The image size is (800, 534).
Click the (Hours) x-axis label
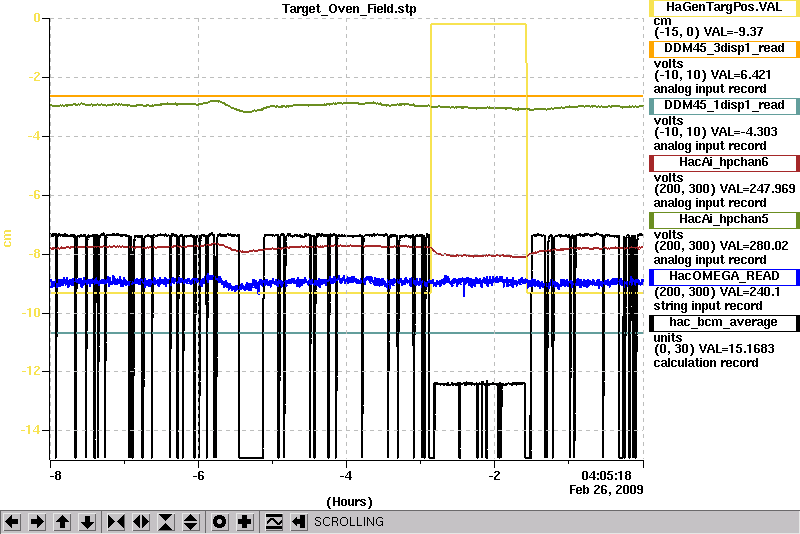point(349,502)
